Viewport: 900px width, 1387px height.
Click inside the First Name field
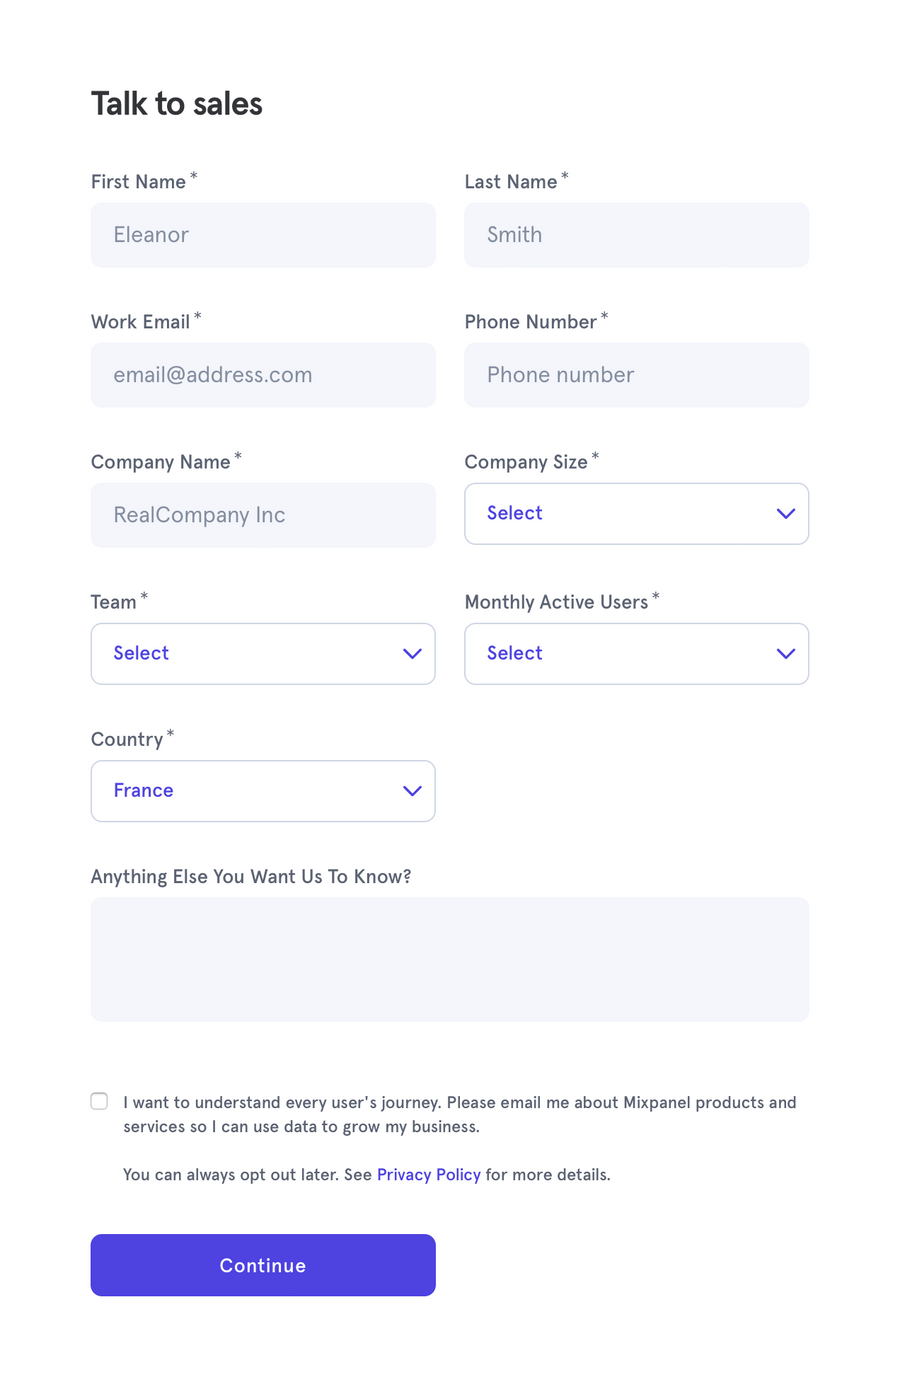pyautogui.click(x=263, y=235)
